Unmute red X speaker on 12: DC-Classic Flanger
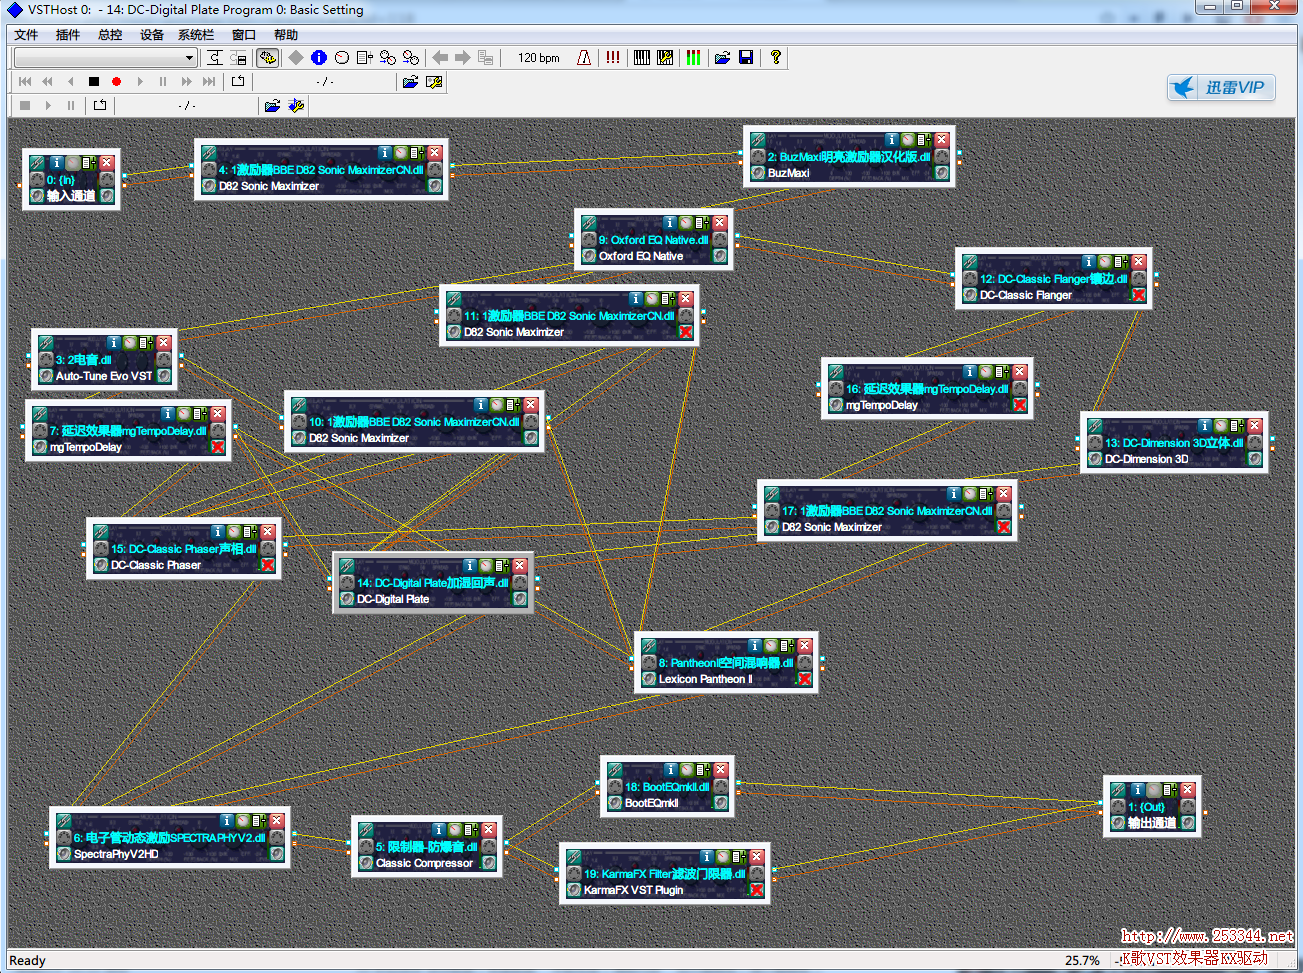Viewport: 1303px width, 973px height. [x=1139, y=295]
